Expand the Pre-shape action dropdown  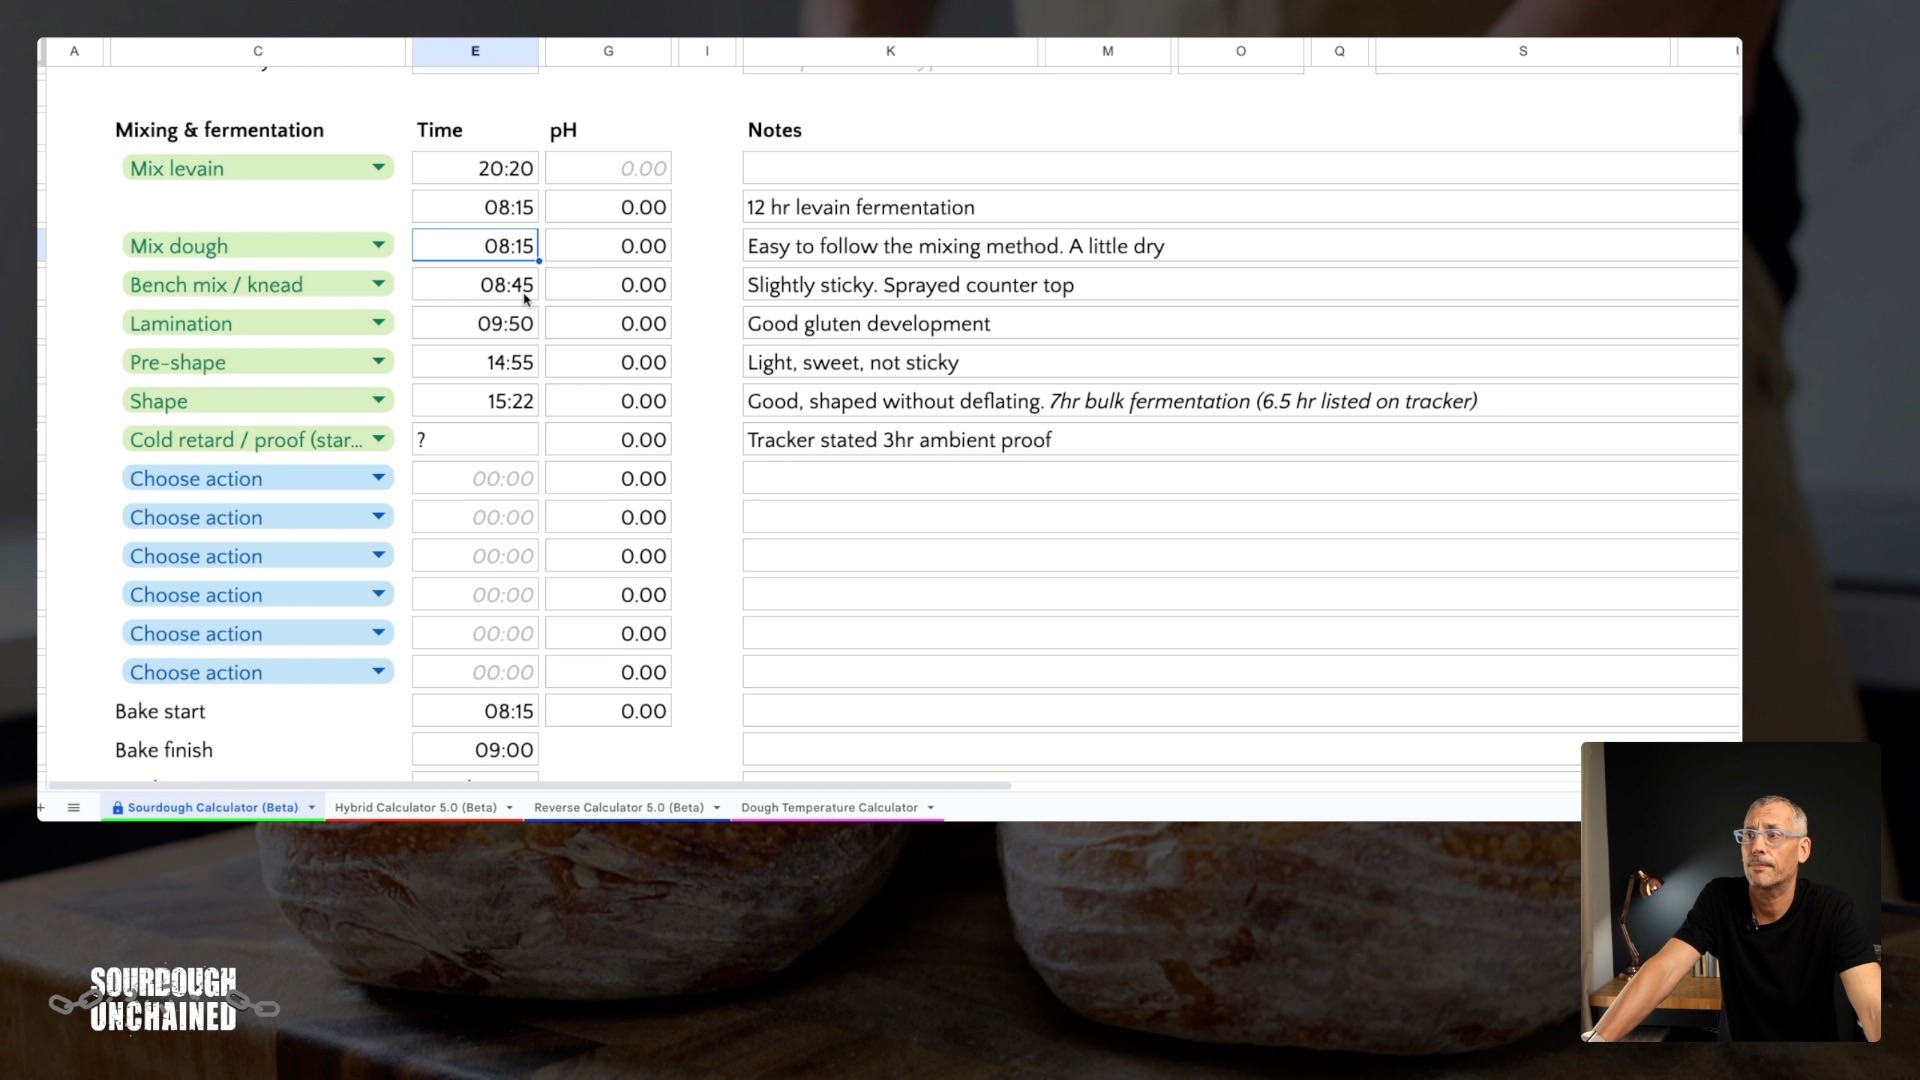point(378,362)
